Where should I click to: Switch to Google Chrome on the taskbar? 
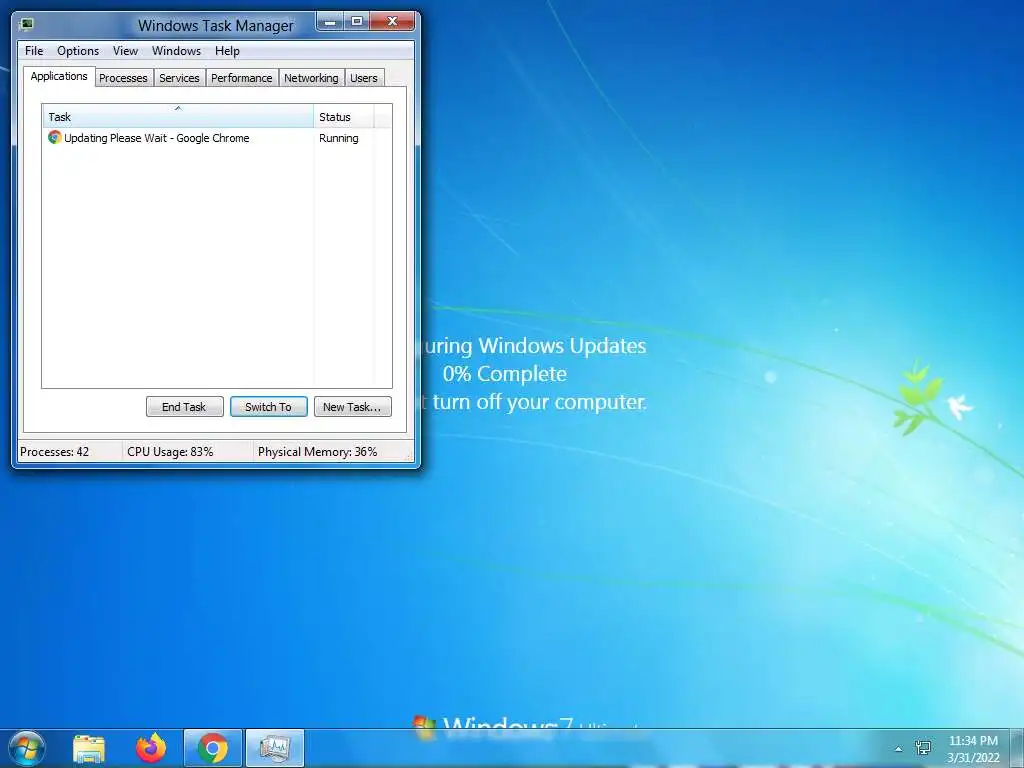click(x=213, y=748)
